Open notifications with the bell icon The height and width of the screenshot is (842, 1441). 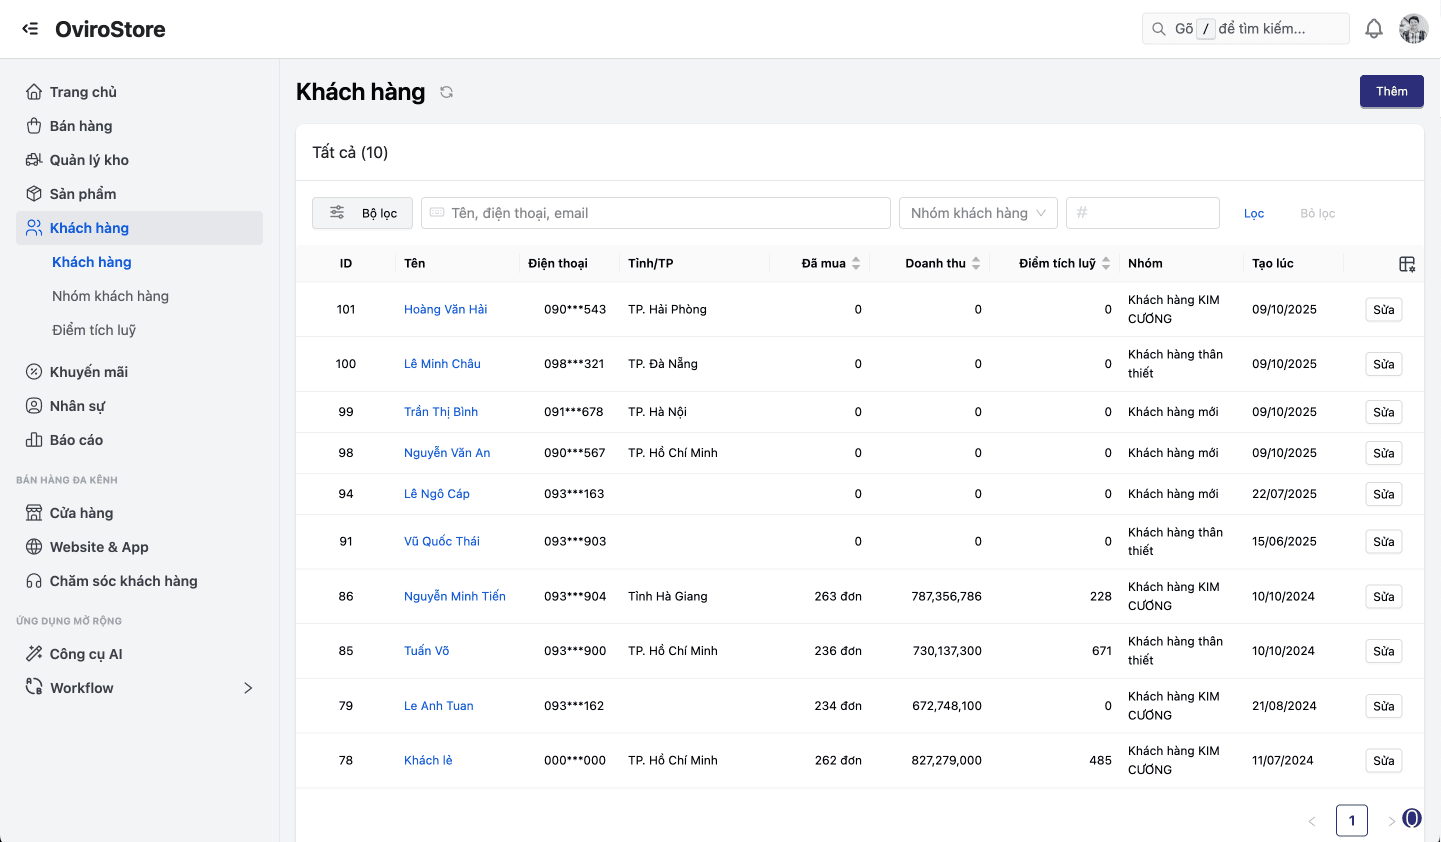tap(1374, 28)
